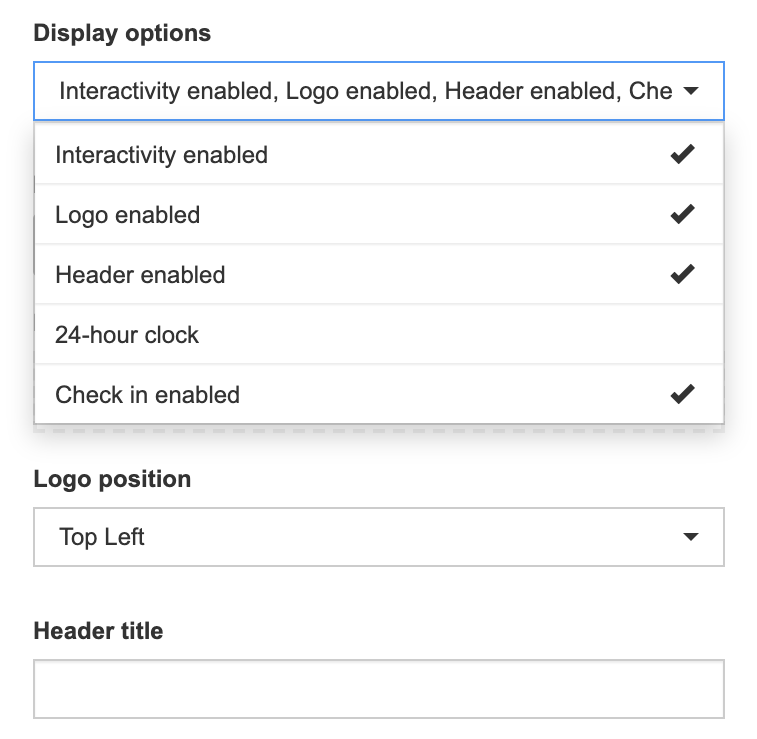Click the Display options caret arrow
This screenshot has height=739, width=757.
pyautogui.click(x=691, y=91)
